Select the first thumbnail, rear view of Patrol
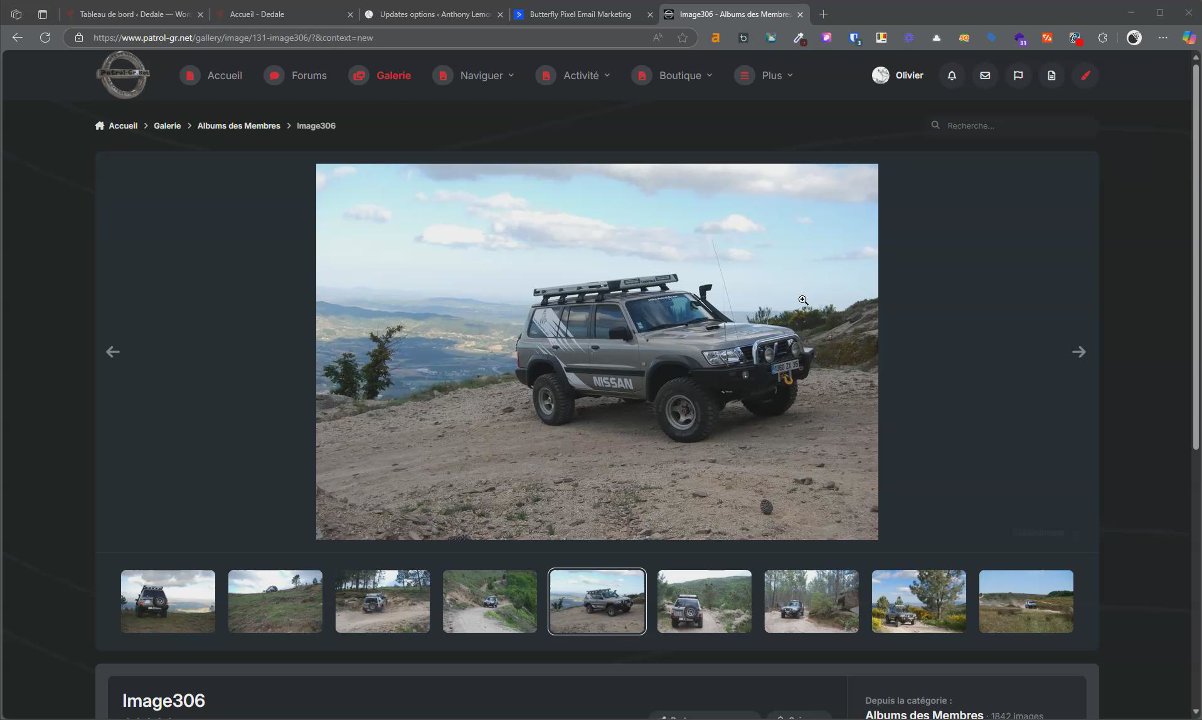The height and width of the screenshot is (720, 1202). pyautogui.click(x=168, y=601)
